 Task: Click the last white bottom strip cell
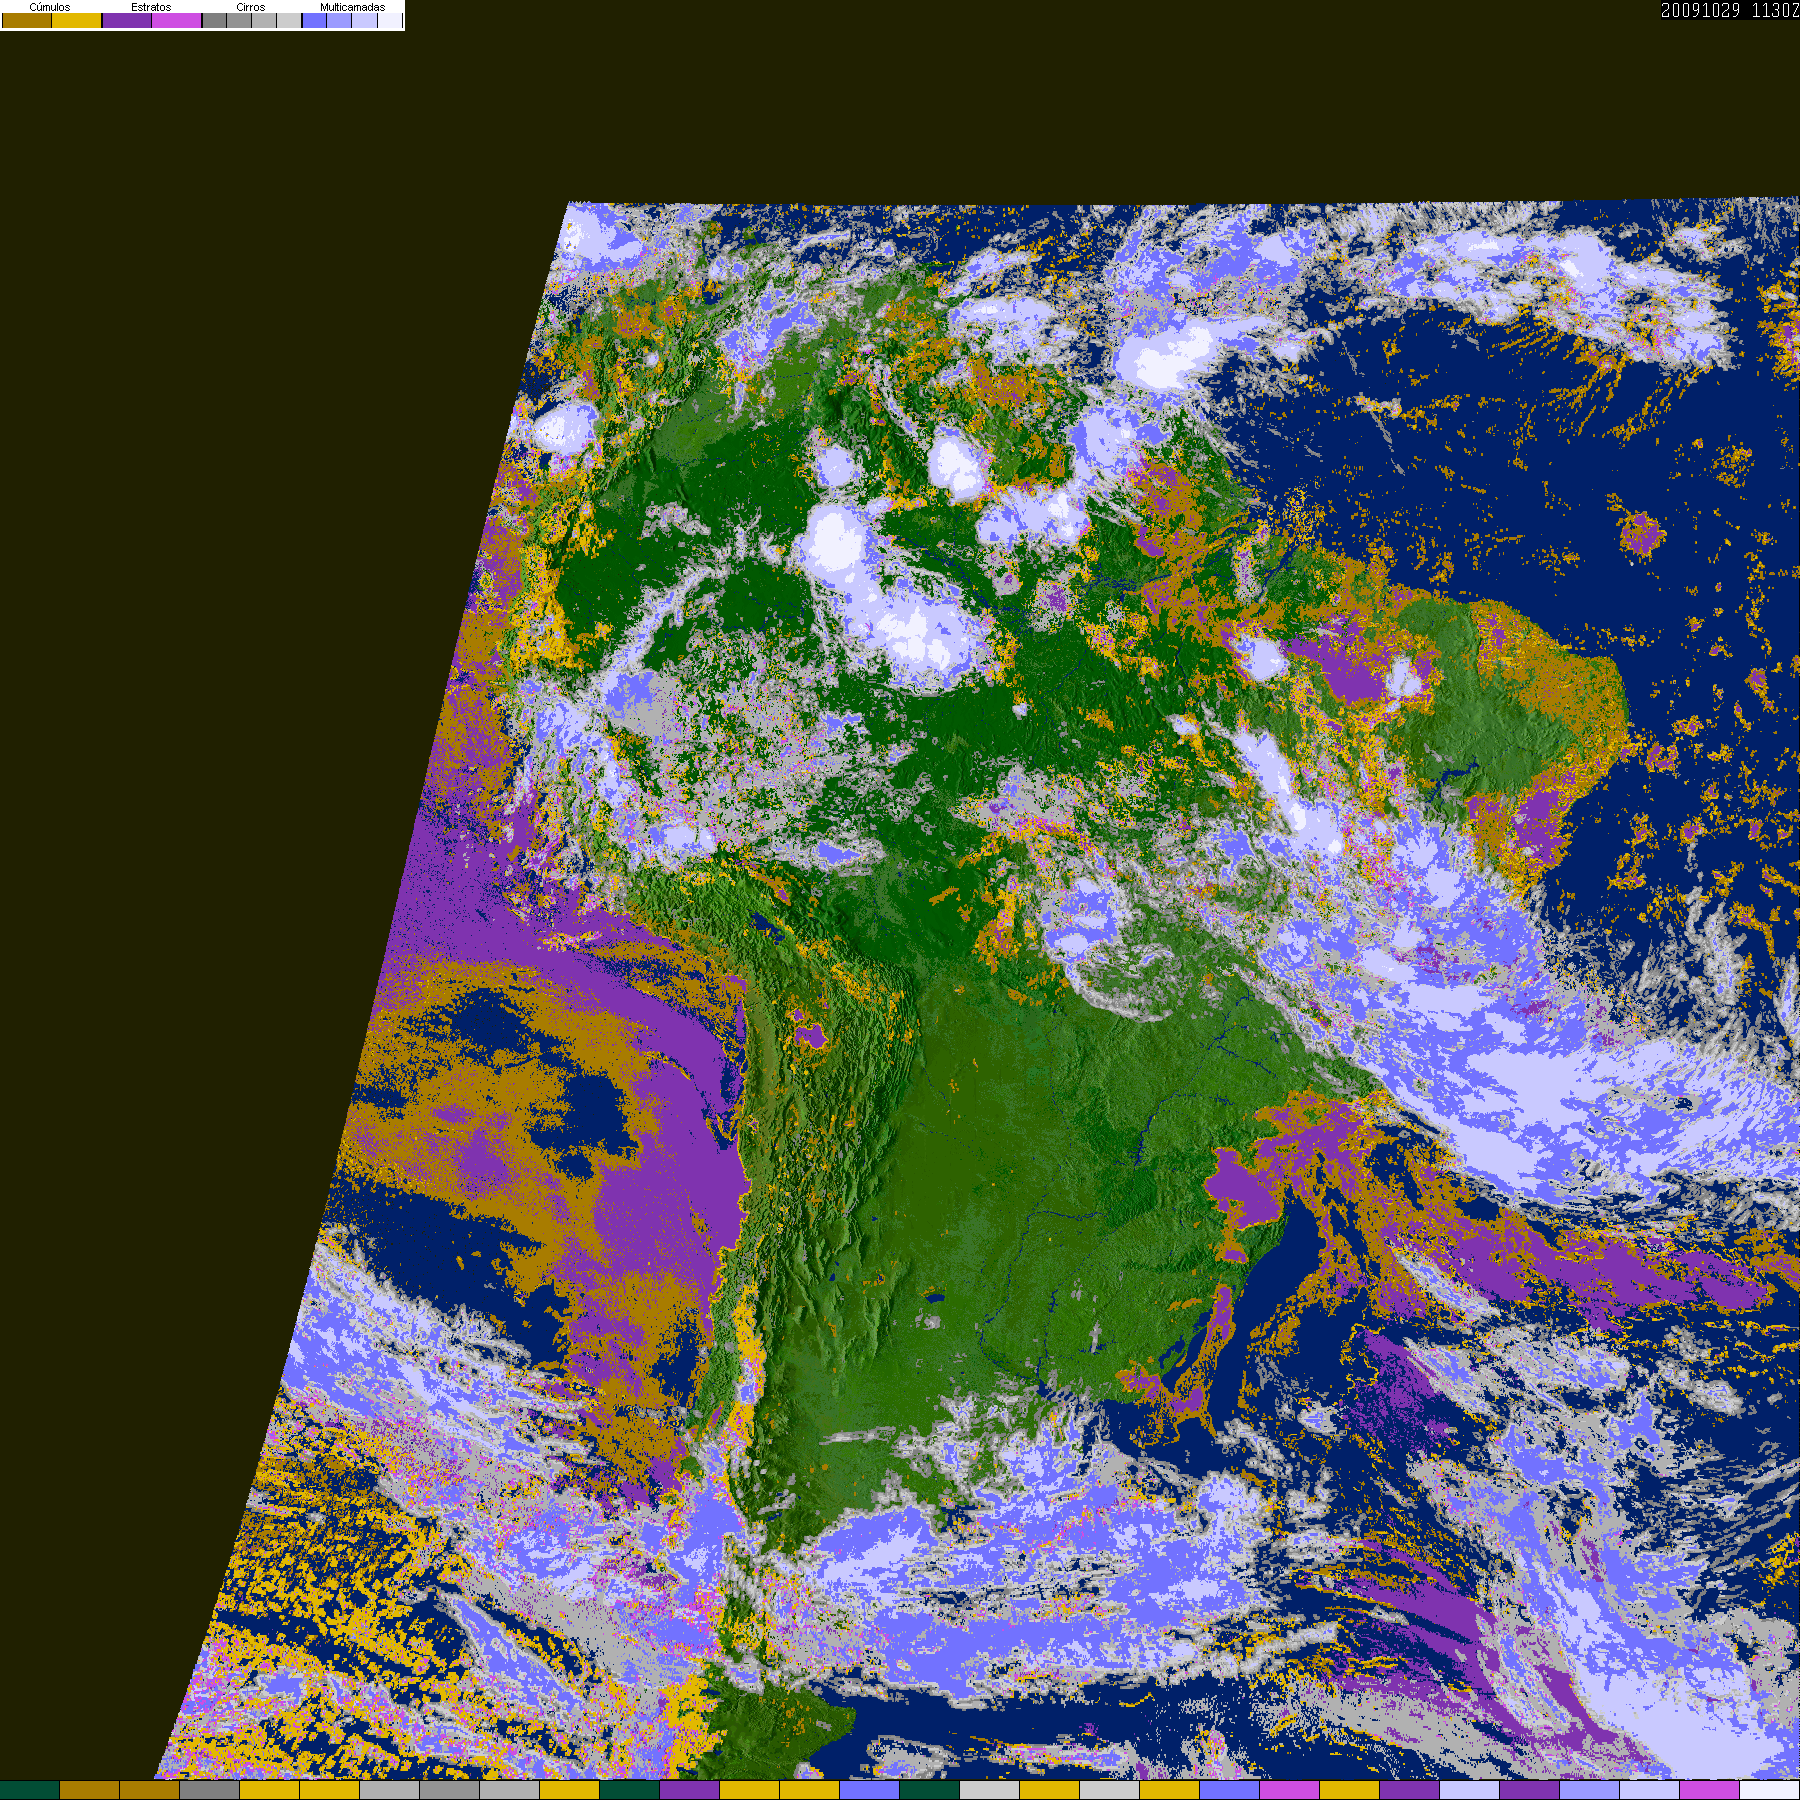(1770, 1790)
